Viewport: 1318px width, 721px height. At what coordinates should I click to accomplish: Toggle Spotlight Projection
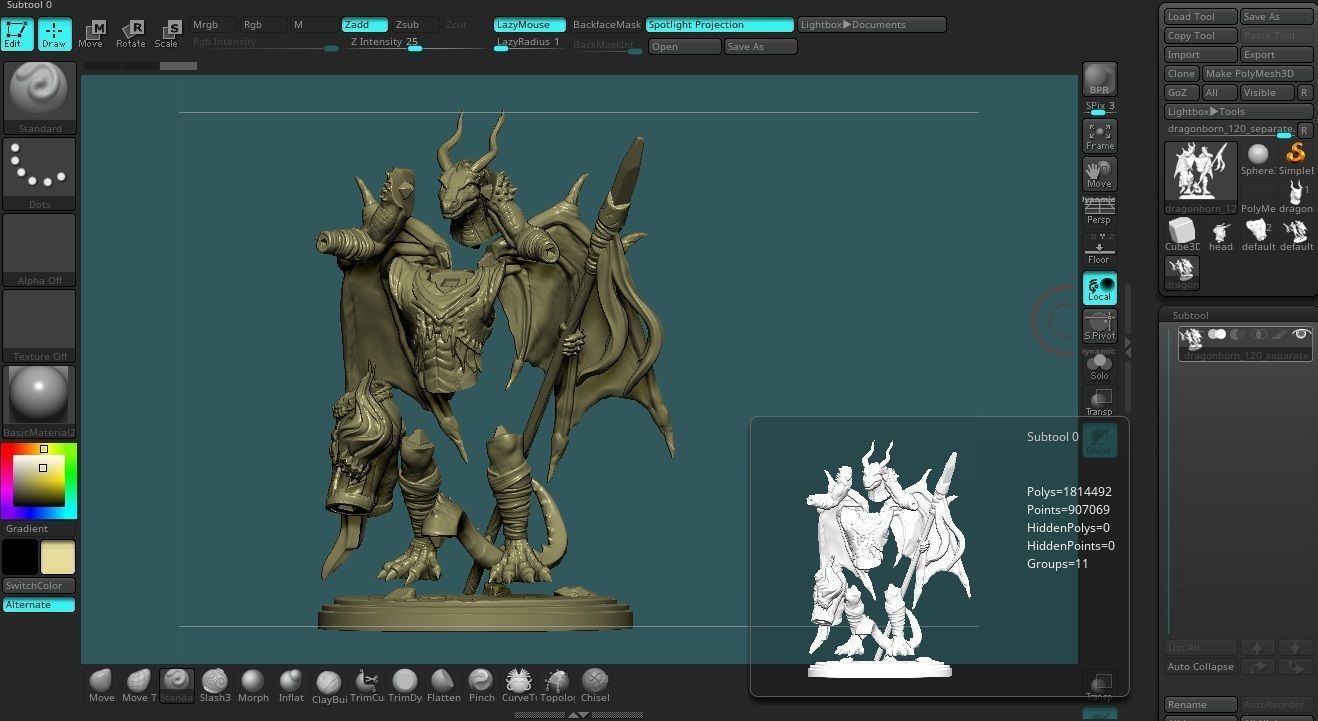tap(719, 24)
